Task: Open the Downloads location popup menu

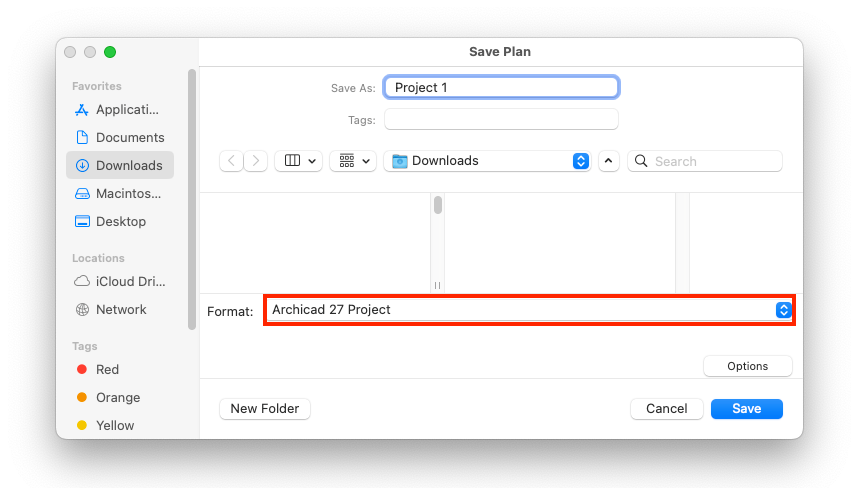Action: click(487, 161)
